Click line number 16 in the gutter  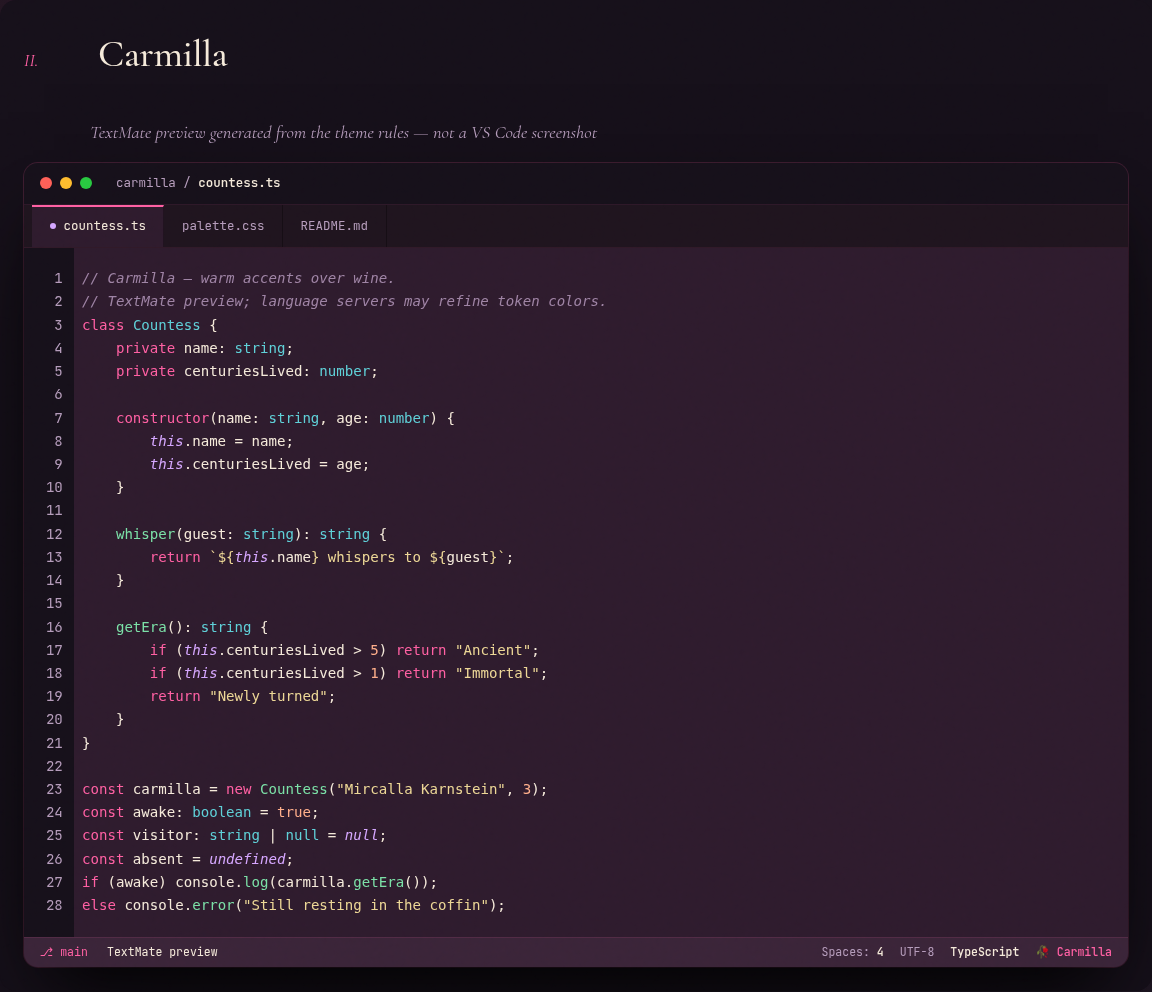coord(54,627)
